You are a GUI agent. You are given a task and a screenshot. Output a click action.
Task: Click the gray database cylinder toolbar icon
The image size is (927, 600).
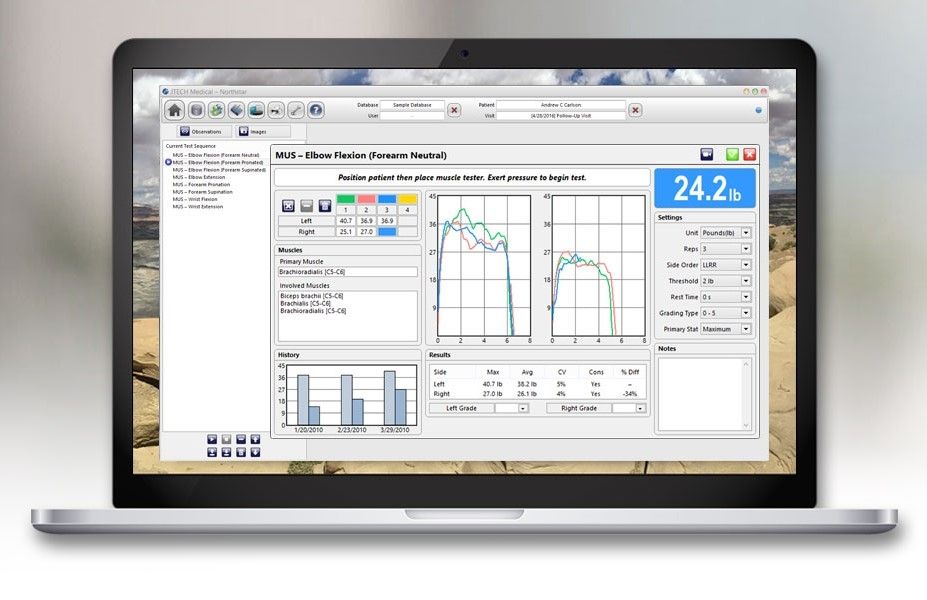(197, 110)
